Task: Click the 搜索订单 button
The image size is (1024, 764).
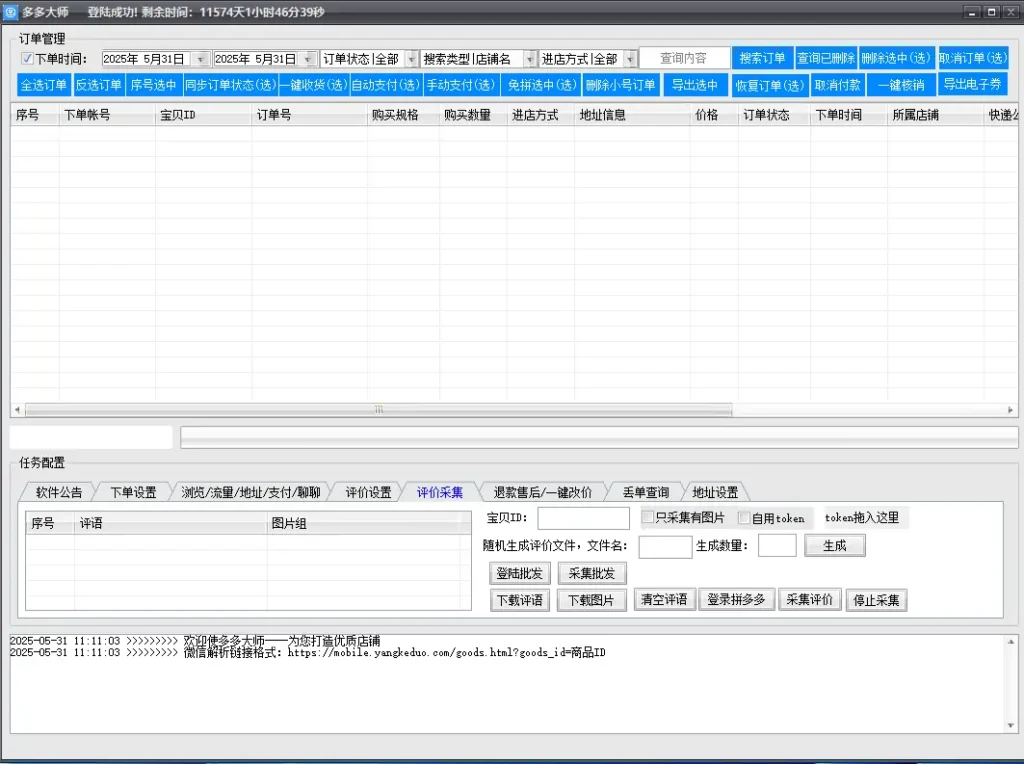Action: pyautogui.click(x=762, y=58)
